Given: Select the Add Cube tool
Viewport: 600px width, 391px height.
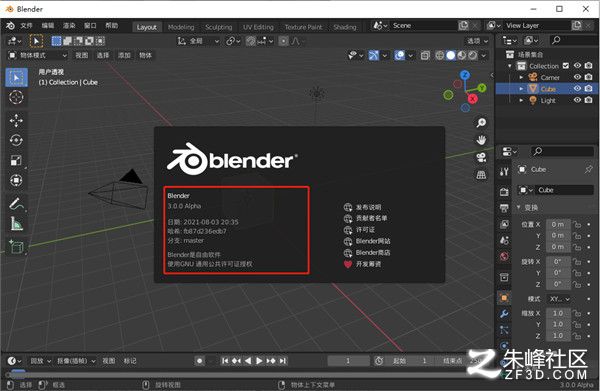Looking at the screenshot, I should pos(16,247).
